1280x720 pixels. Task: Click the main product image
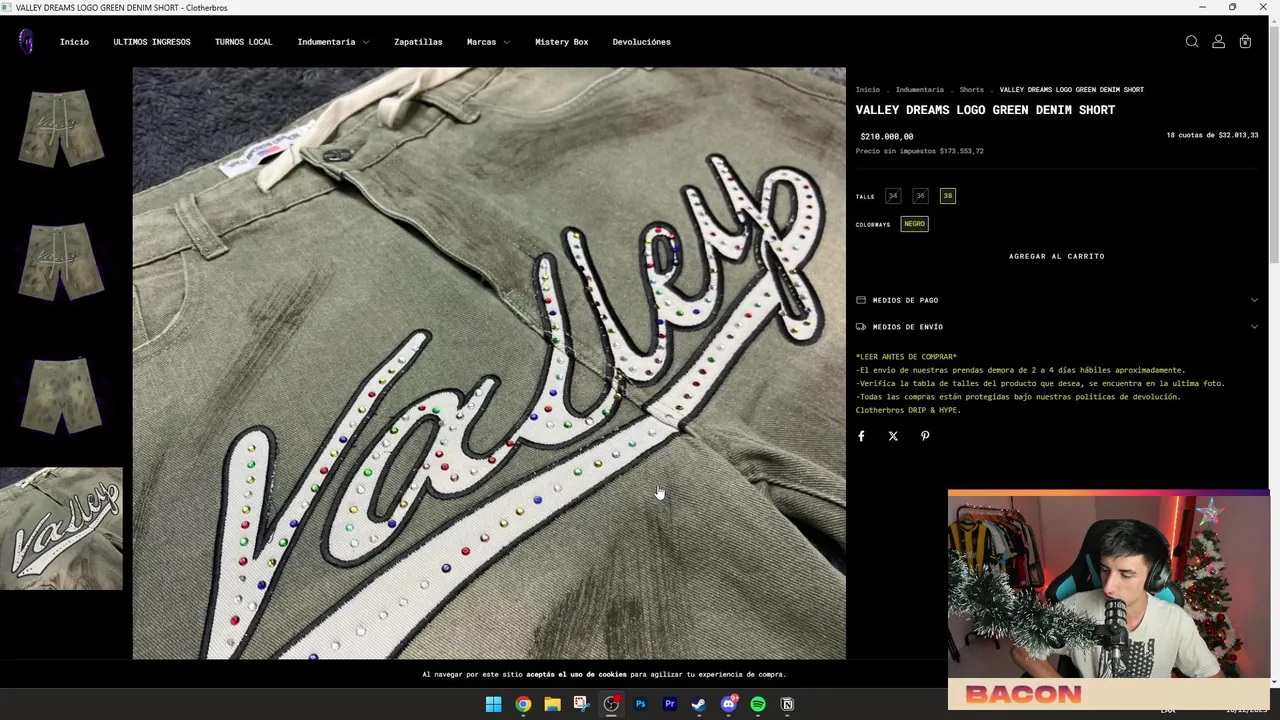pyautogui.click(x=489, y=364)
